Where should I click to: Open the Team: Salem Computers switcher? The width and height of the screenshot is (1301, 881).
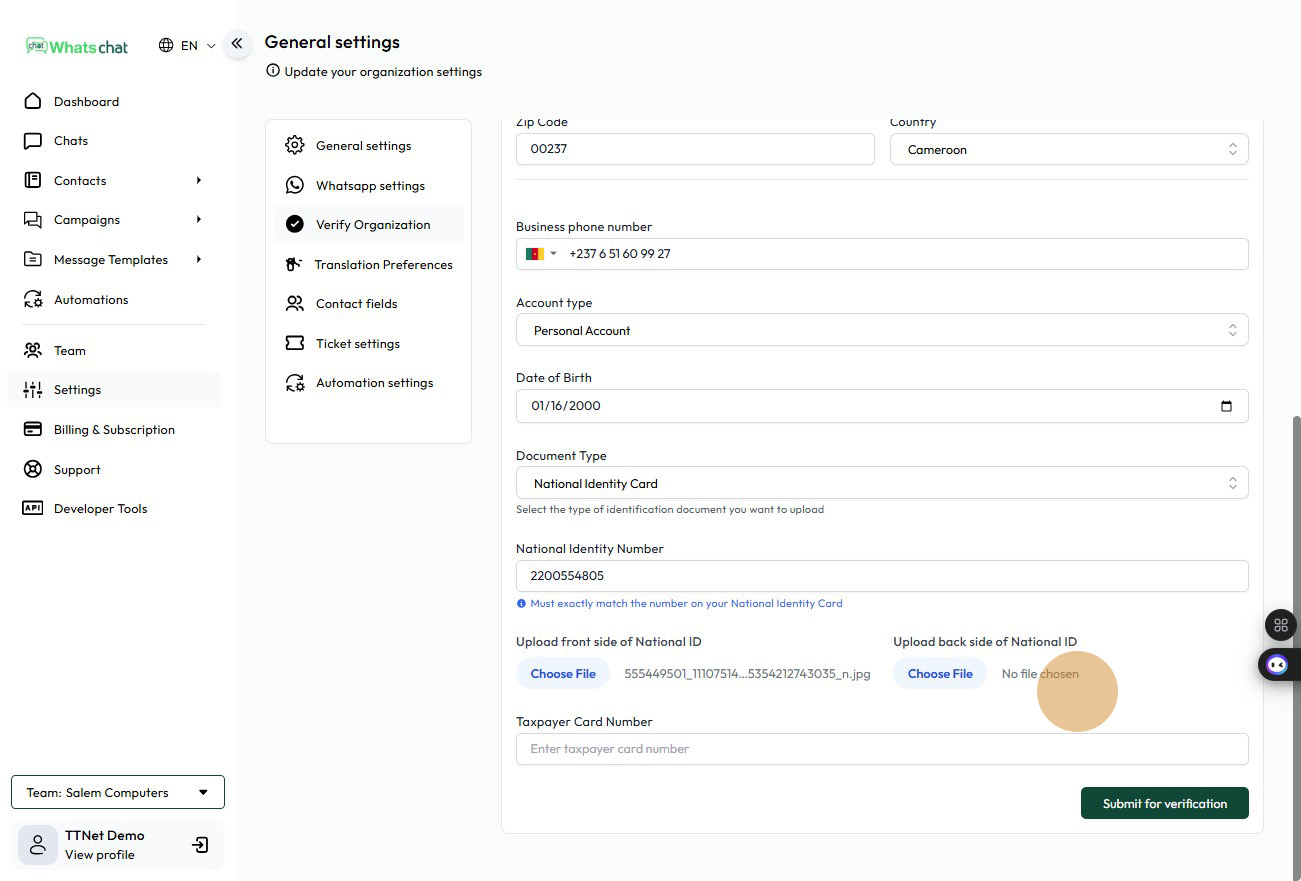(118, 792)
